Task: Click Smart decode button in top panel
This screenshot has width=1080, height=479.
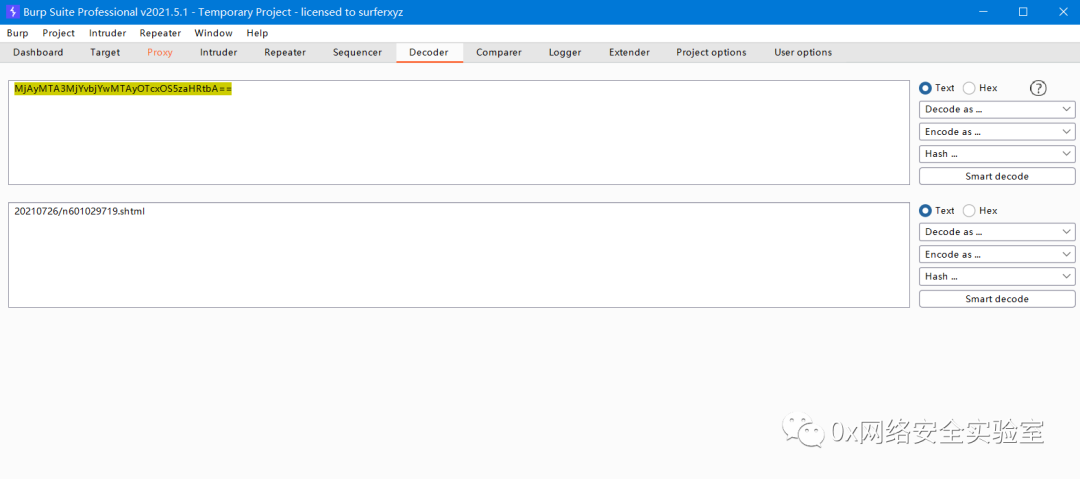Action: pos(997,176)
